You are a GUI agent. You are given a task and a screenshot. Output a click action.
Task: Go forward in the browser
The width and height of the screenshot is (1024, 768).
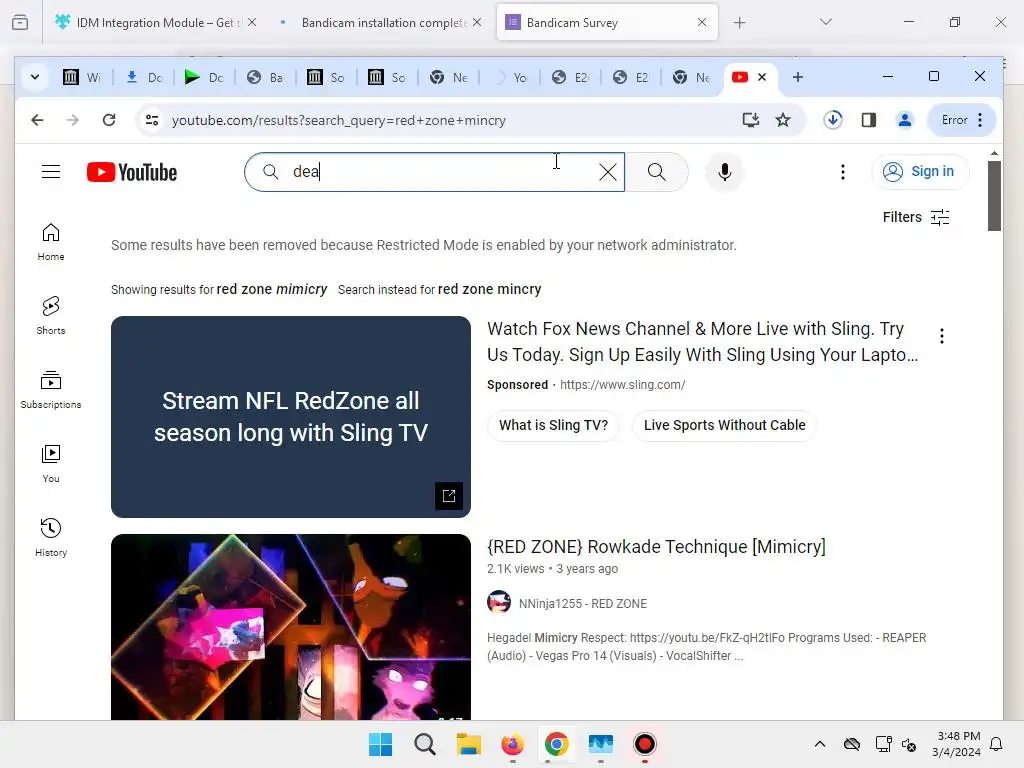click(x=72, y=120)
